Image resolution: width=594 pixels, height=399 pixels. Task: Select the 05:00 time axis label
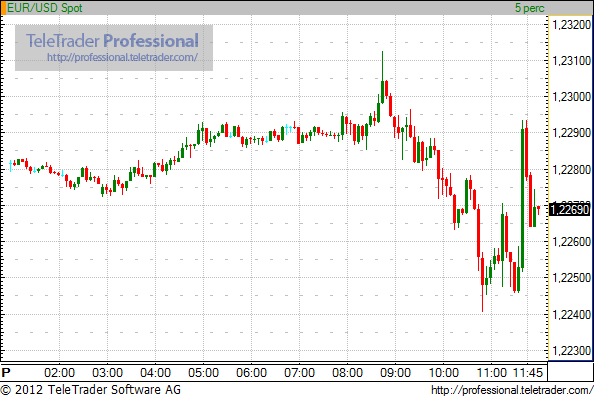pyautogui.click(x=203, y=372)
